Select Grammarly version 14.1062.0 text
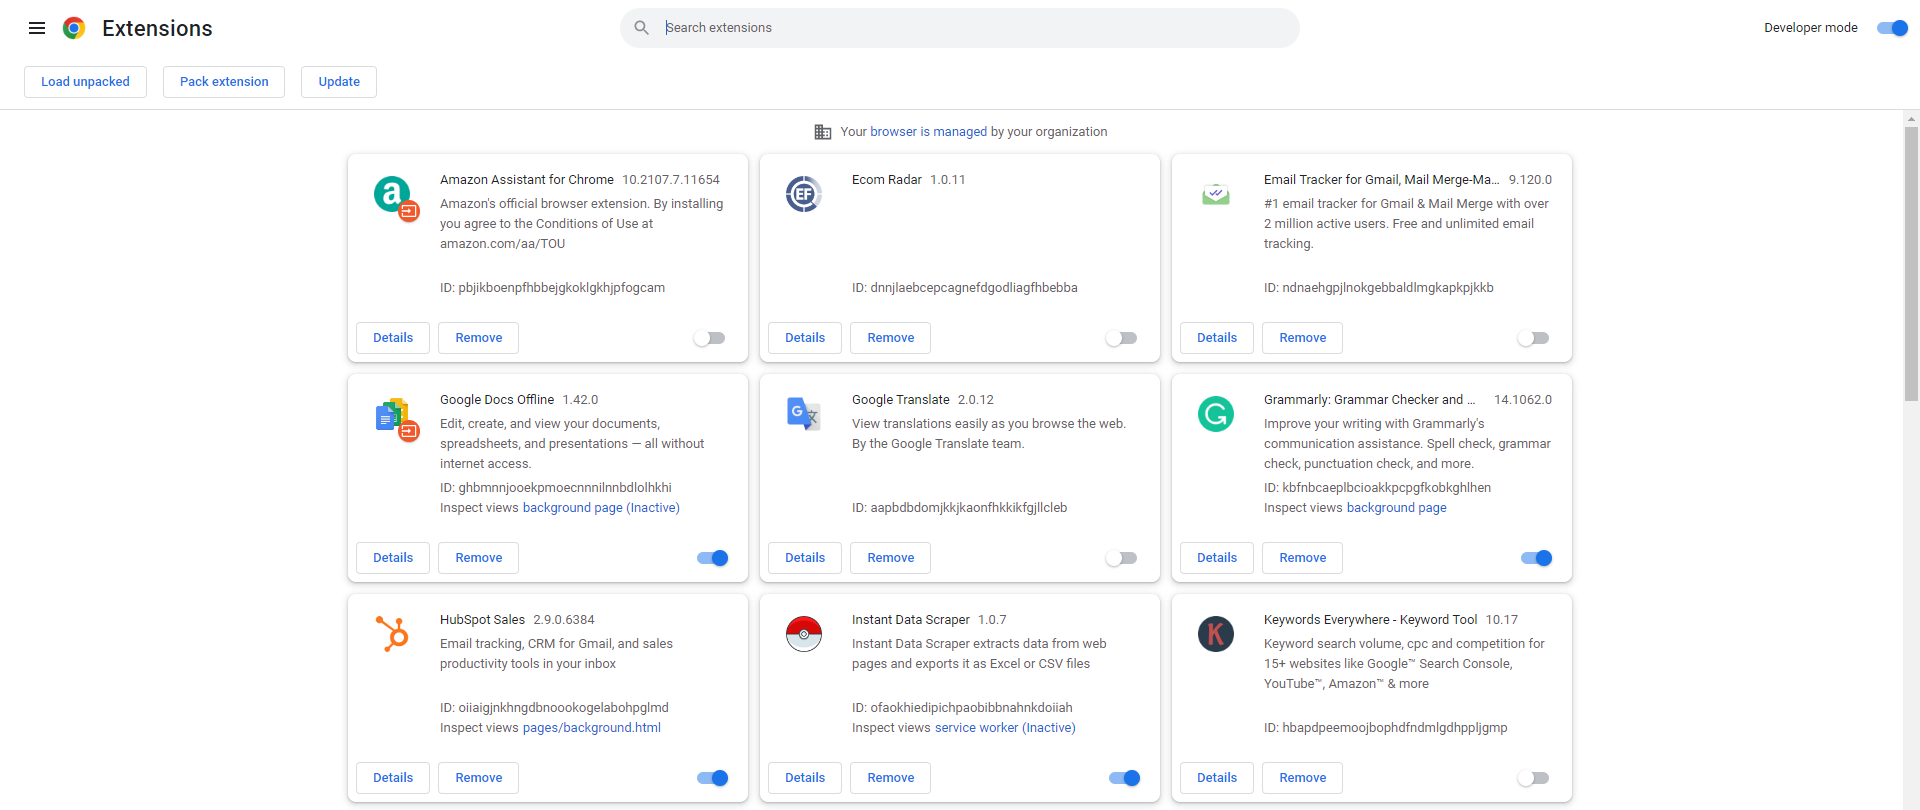The image size is (1920, 810). click(1523, 400)
